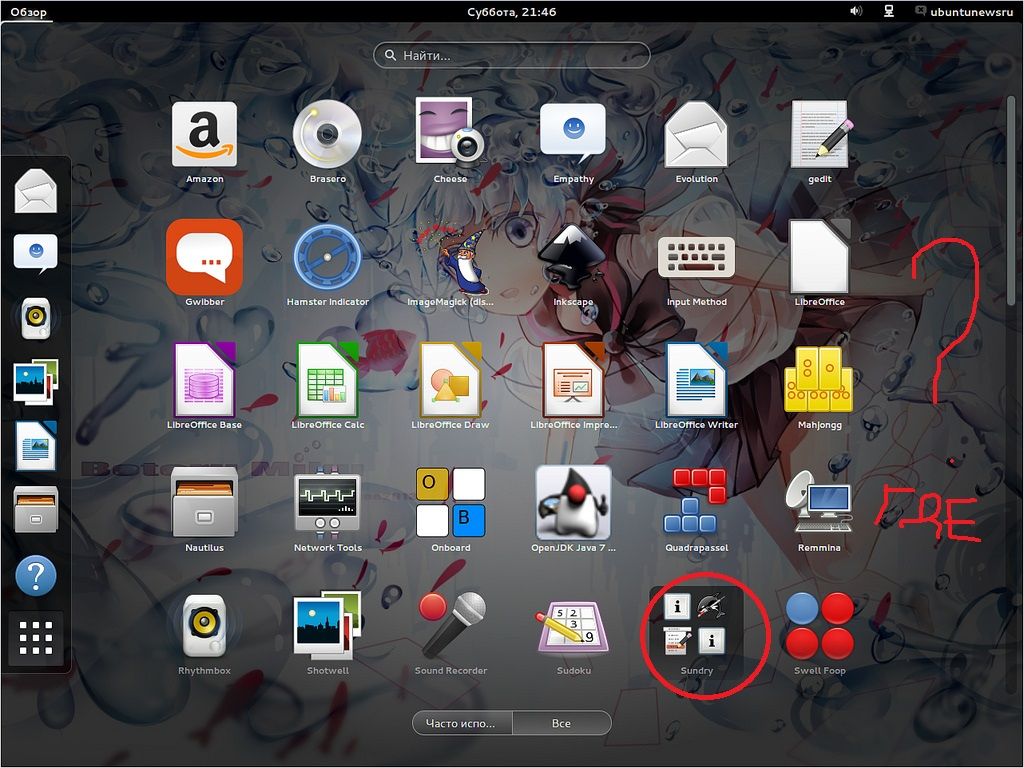Image resolution: width=1024 pixels, height=768 pixels.
Task: Launch the Brasero disc burner app
Action: (327, 136)
